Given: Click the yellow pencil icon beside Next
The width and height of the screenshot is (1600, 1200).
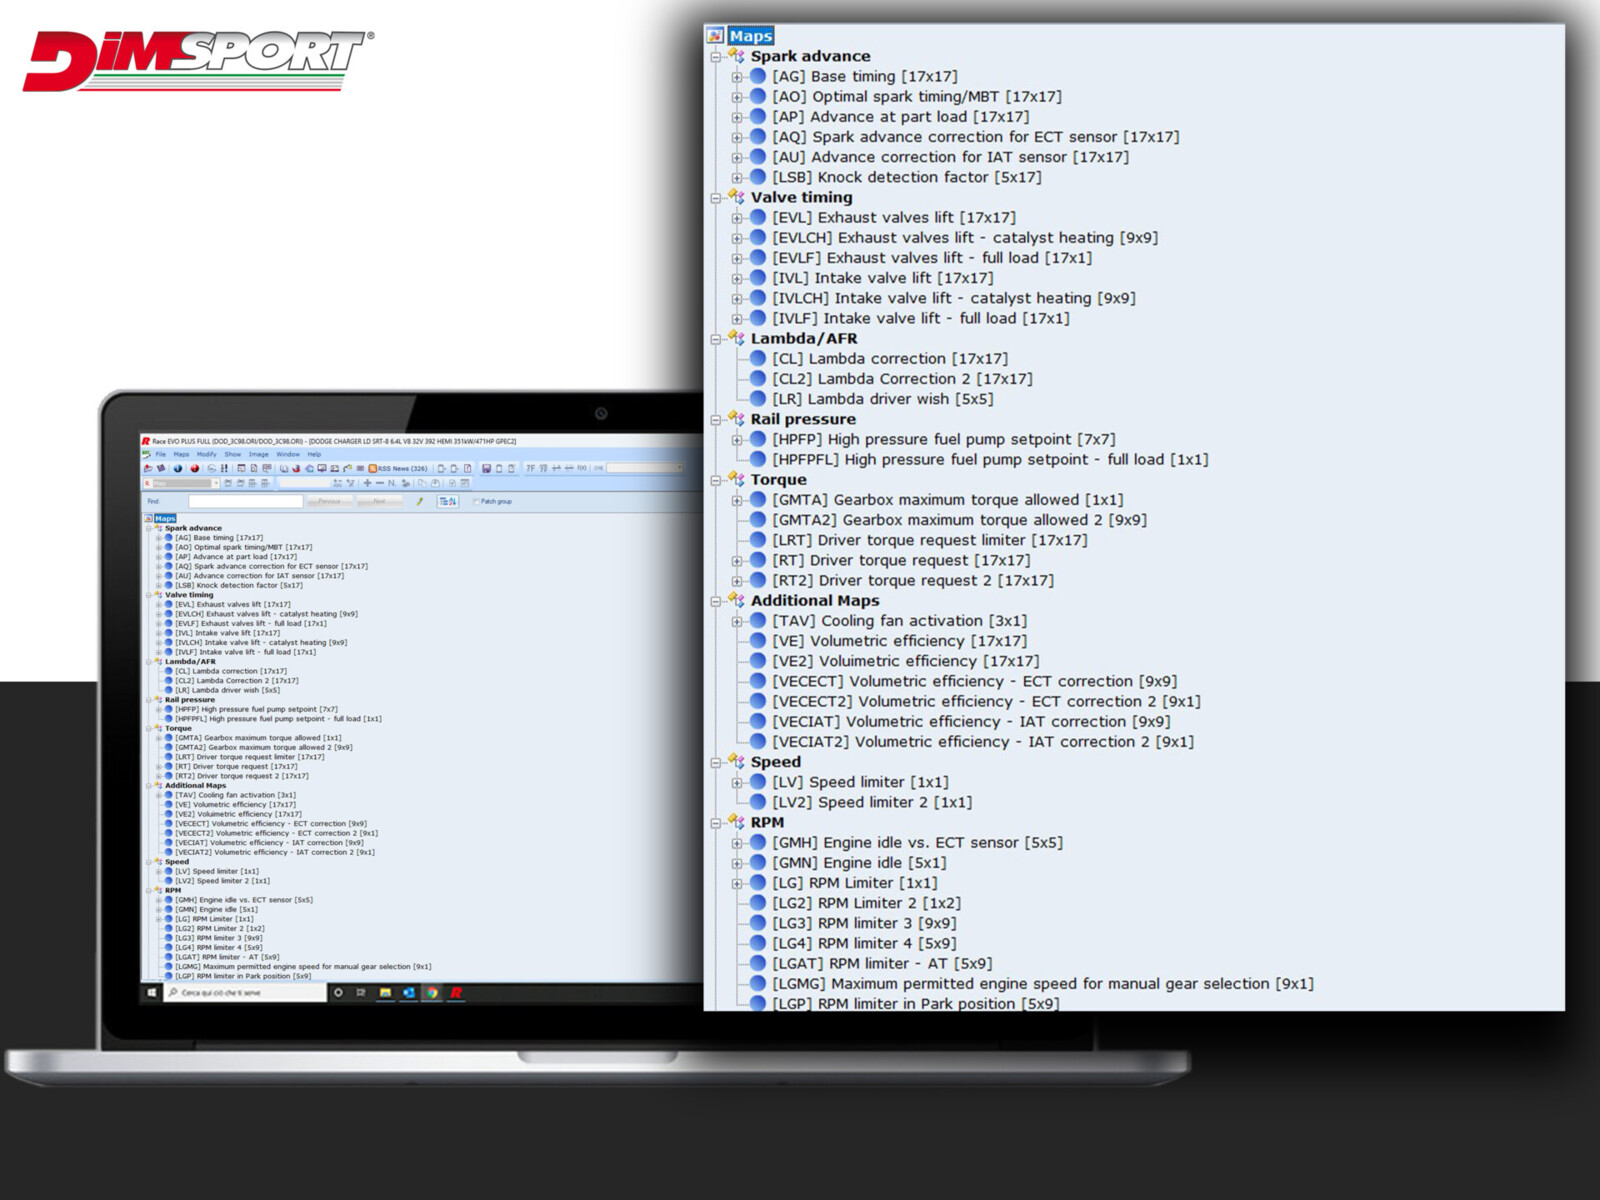Looking at the screenshot, I should tap(420, 501).
